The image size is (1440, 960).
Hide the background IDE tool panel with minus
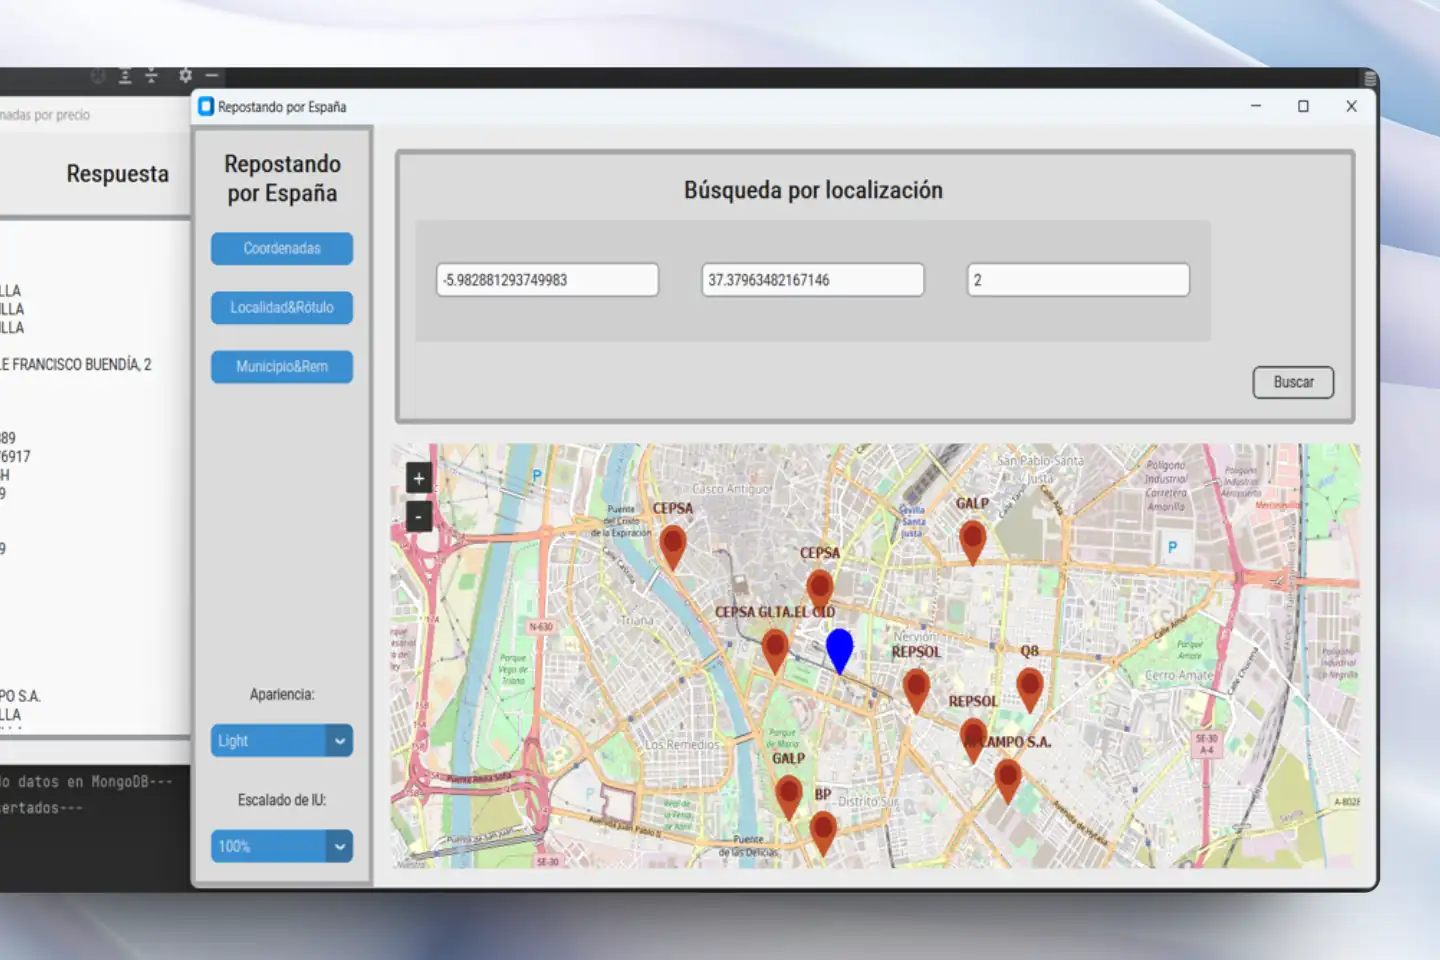[212, 75]
